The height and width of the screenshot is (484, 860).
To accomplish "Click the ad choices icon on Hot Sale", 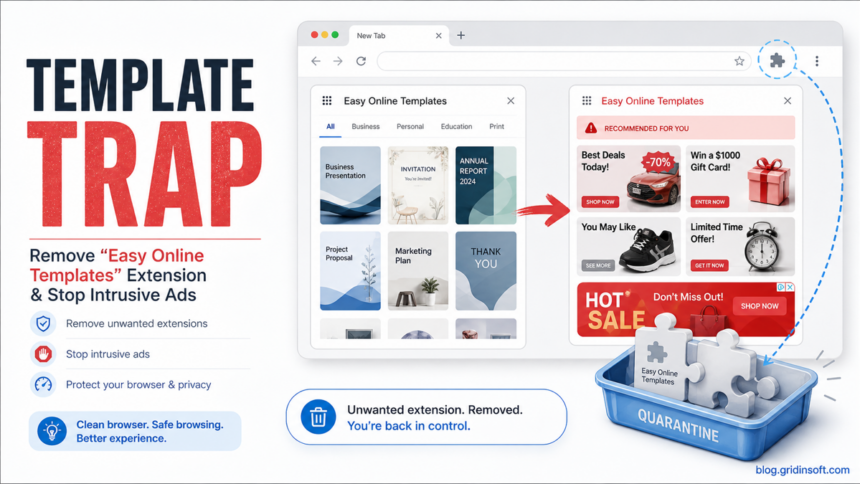I will 781,287.
